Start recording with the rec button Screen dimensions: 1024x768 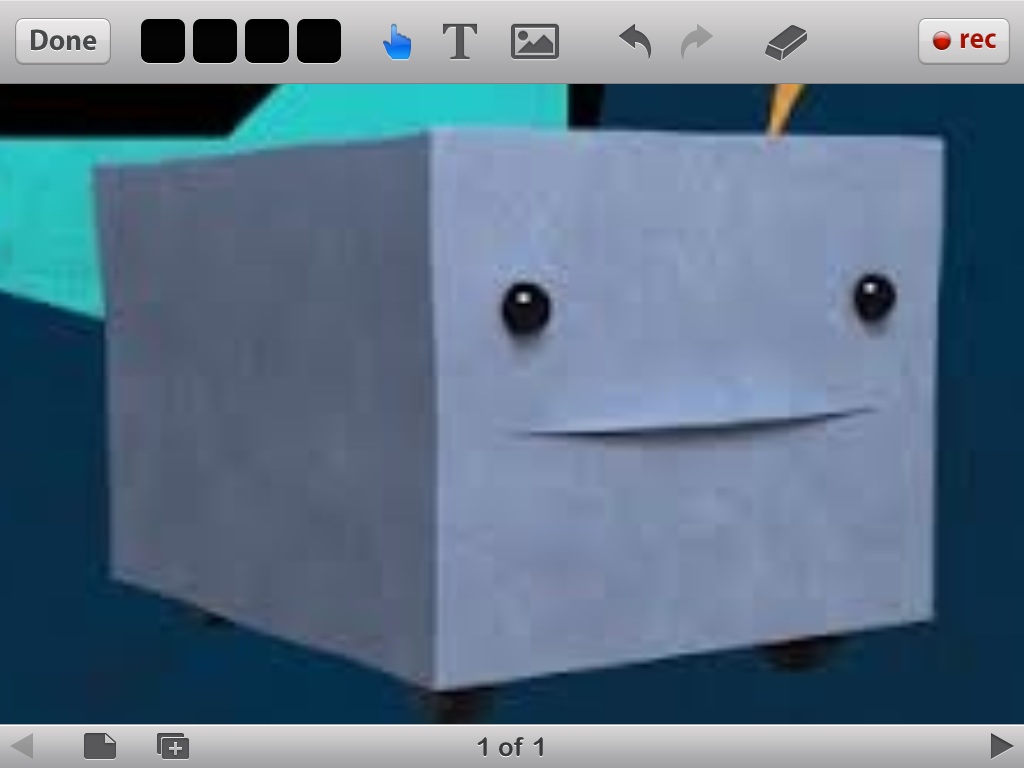pos(964,41)
